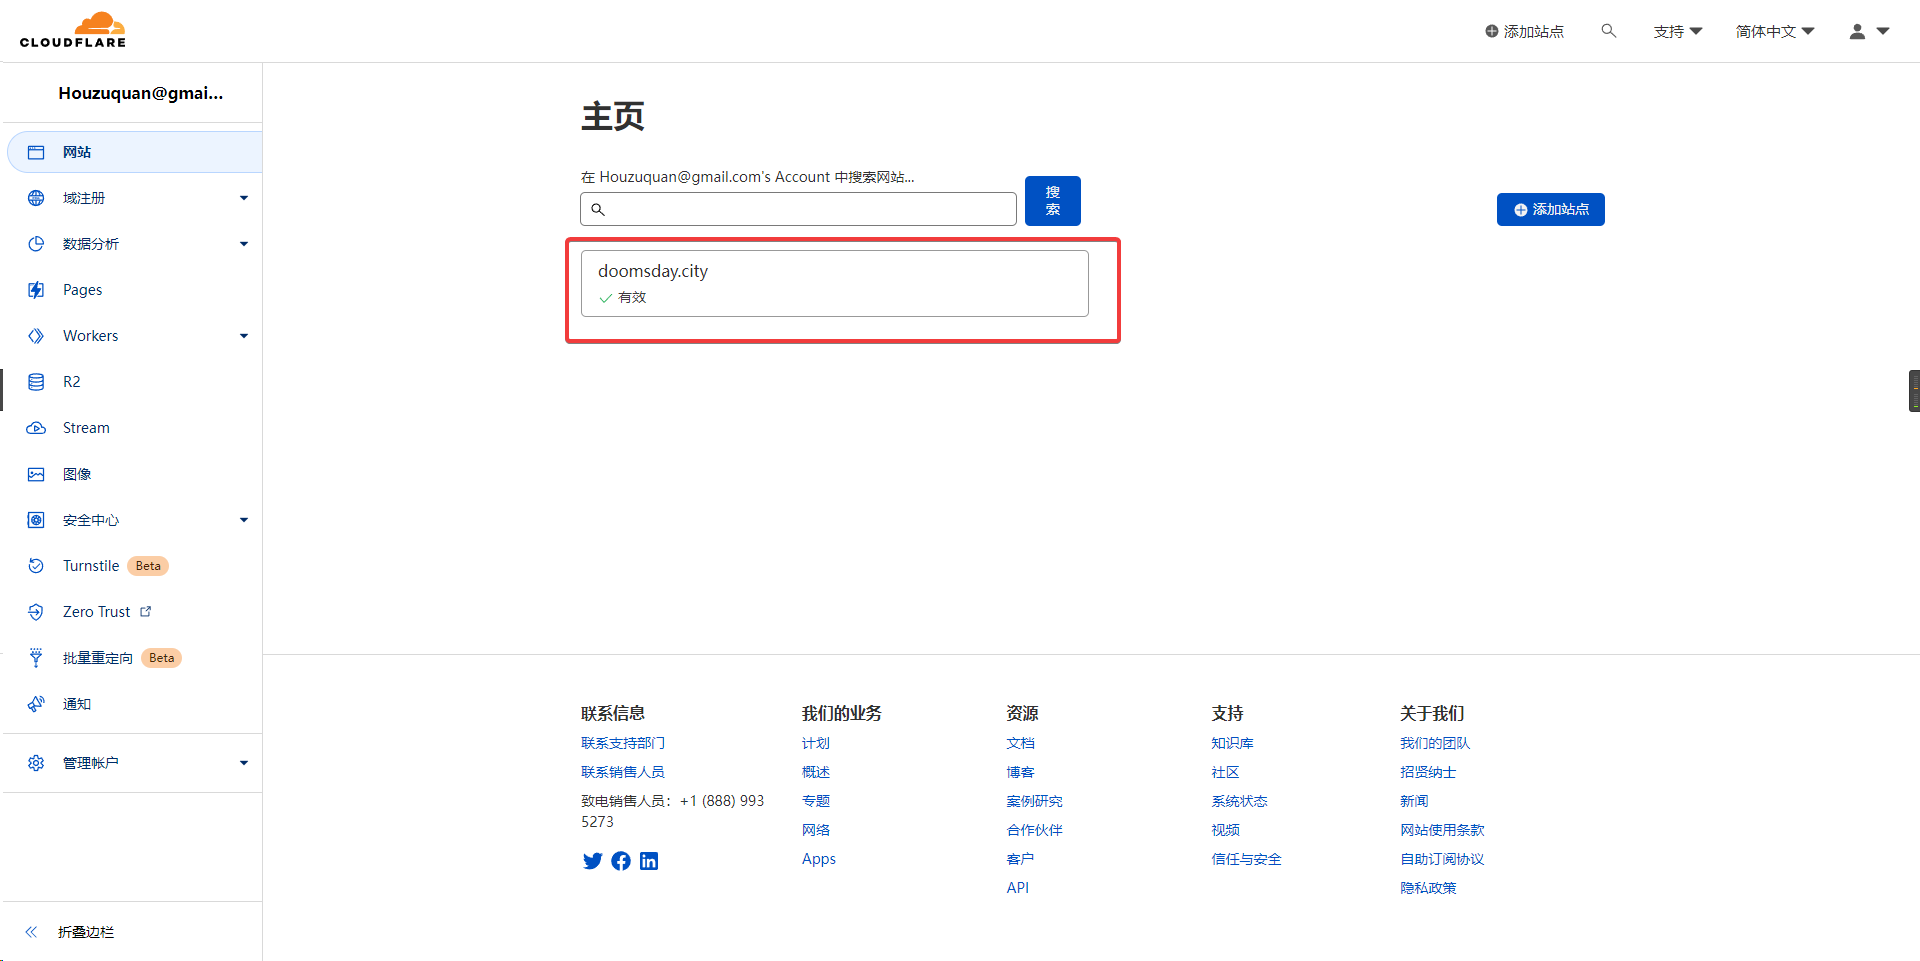The image size is (1920, 961).
Task: Collapse the sidebar with 折叠边栏
Action: tap(85, 932)
